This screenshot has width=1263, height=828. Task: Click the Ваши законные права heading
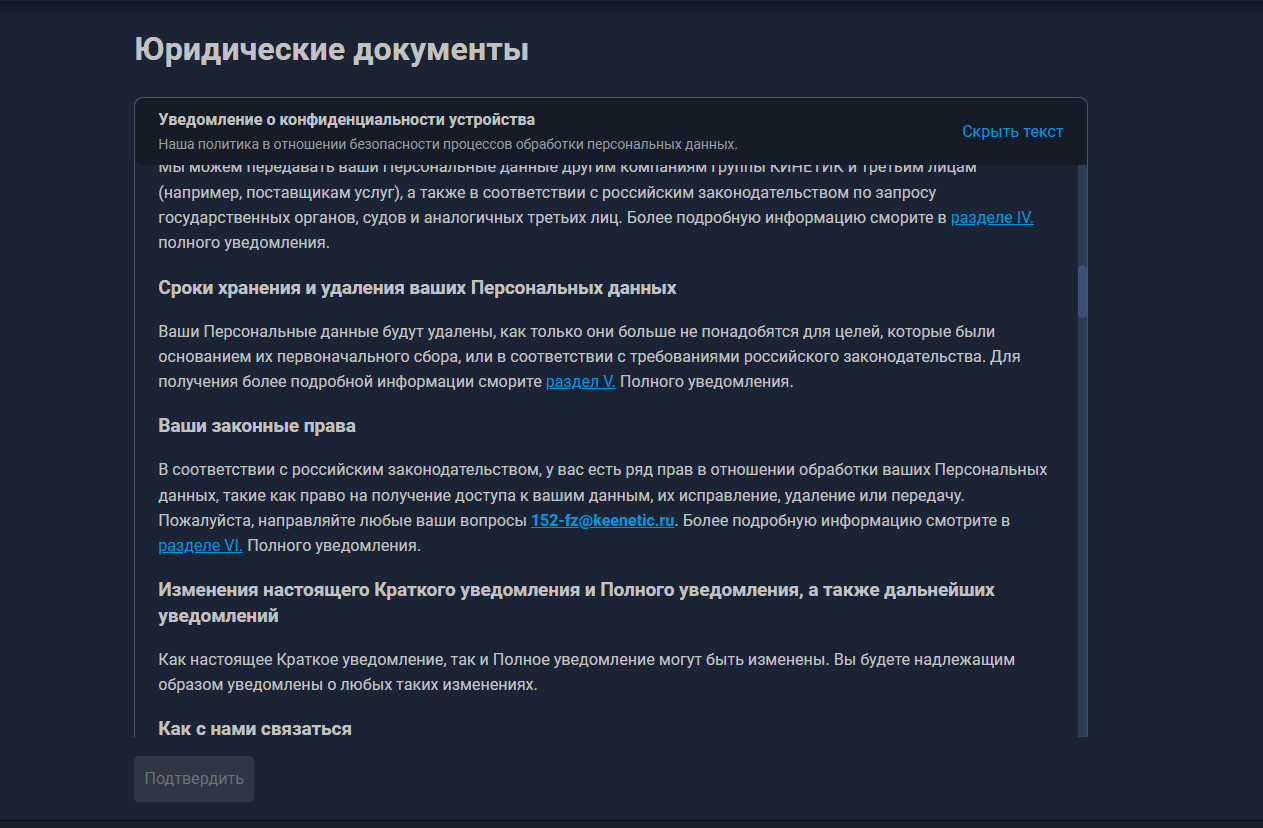(257, 426)
